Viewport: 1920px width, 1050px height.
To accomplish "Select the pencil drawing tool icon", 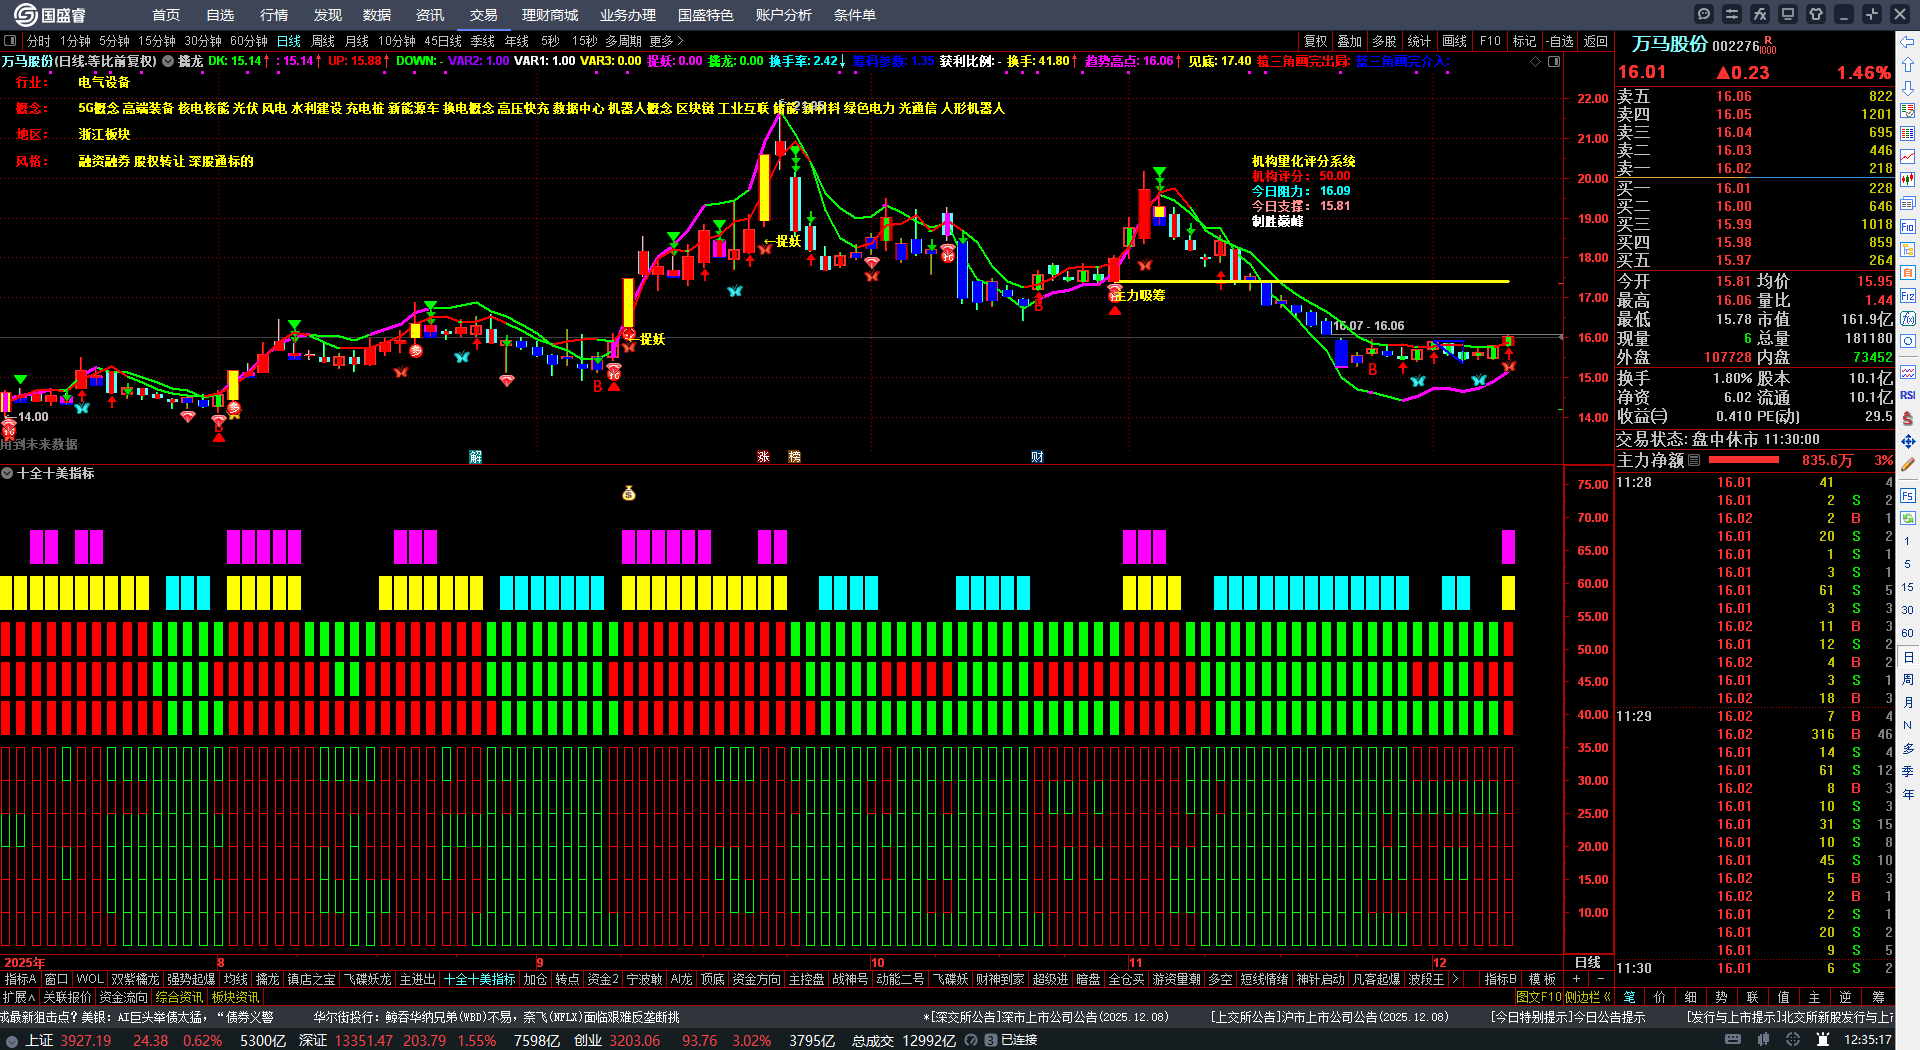I will (1908, 464).
